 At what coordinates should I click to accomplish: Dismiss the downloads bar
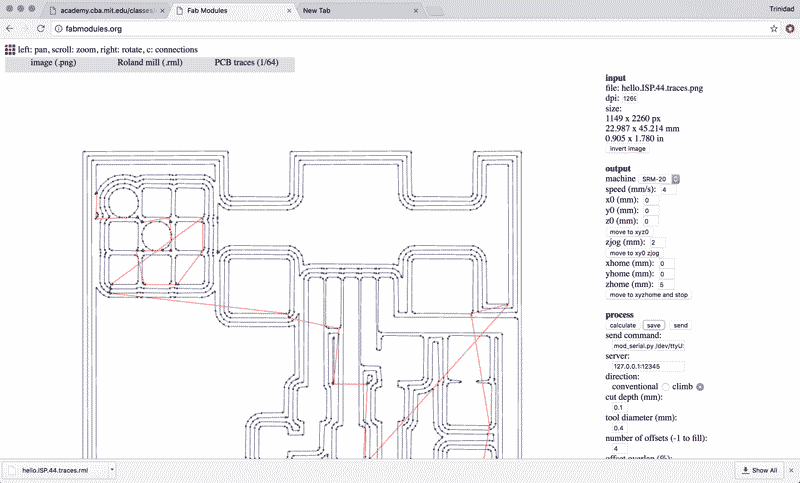tap(791, 470)
